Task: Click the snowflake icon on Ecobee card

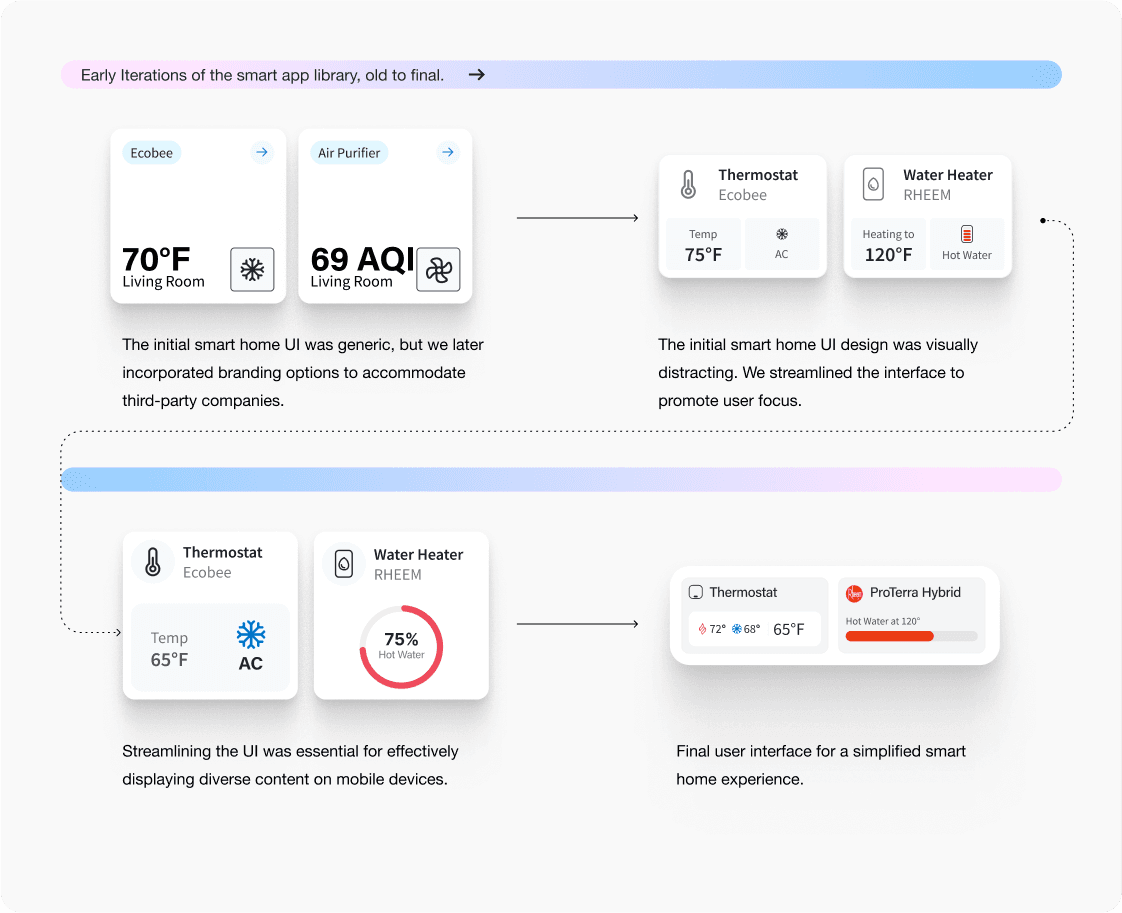Action: tap(252, 269)
